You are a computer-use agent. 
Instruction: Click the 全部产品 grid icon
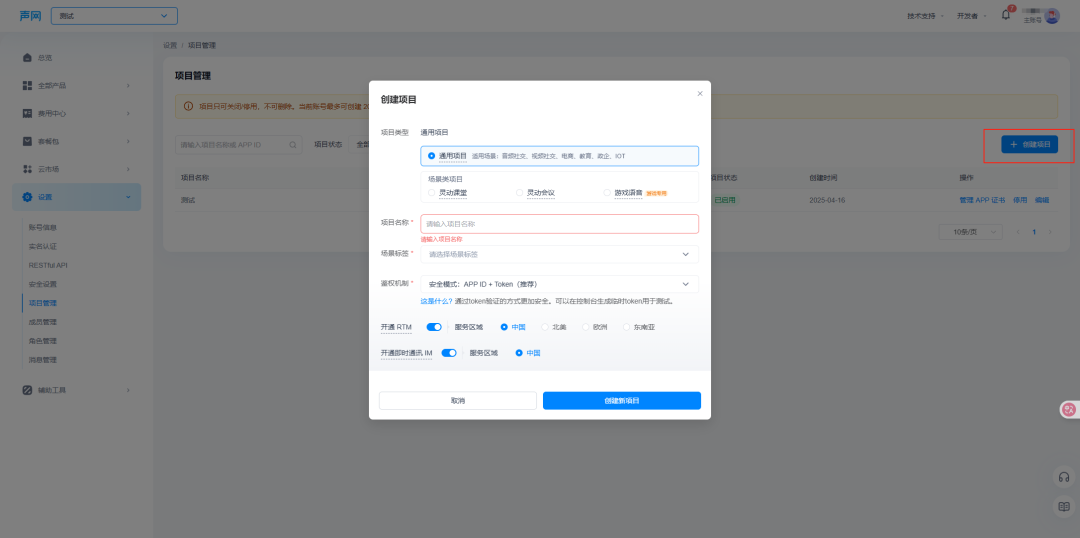28,85
